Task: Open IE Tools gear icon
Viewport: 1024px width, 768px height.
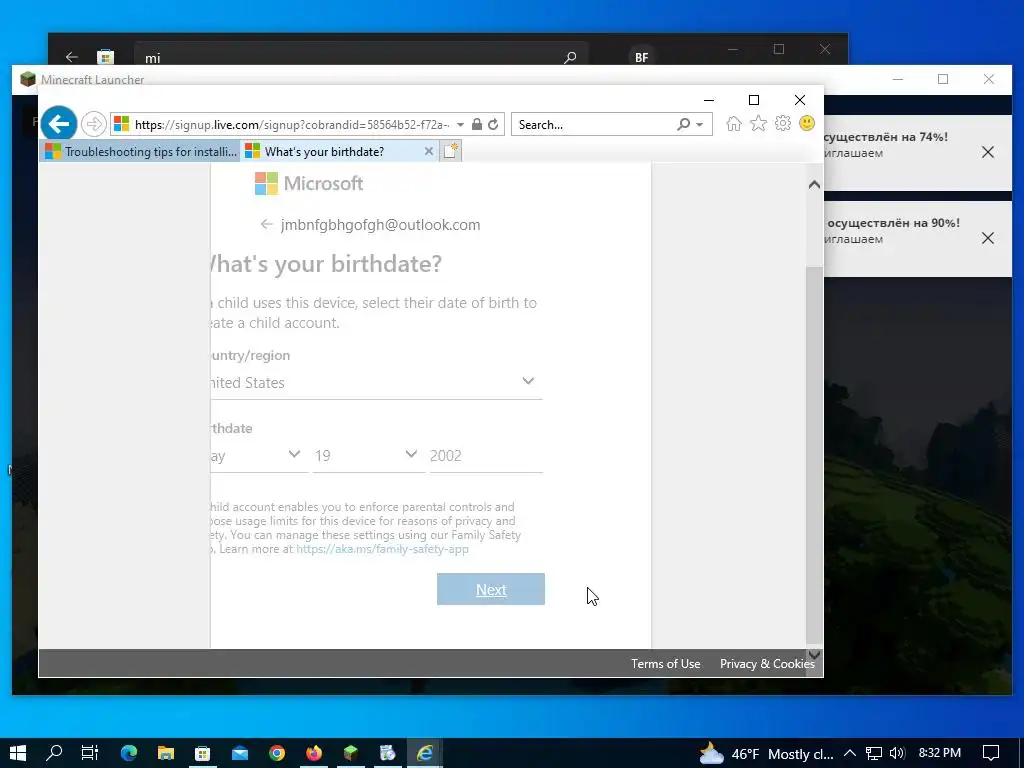Action: pos(782,123)
